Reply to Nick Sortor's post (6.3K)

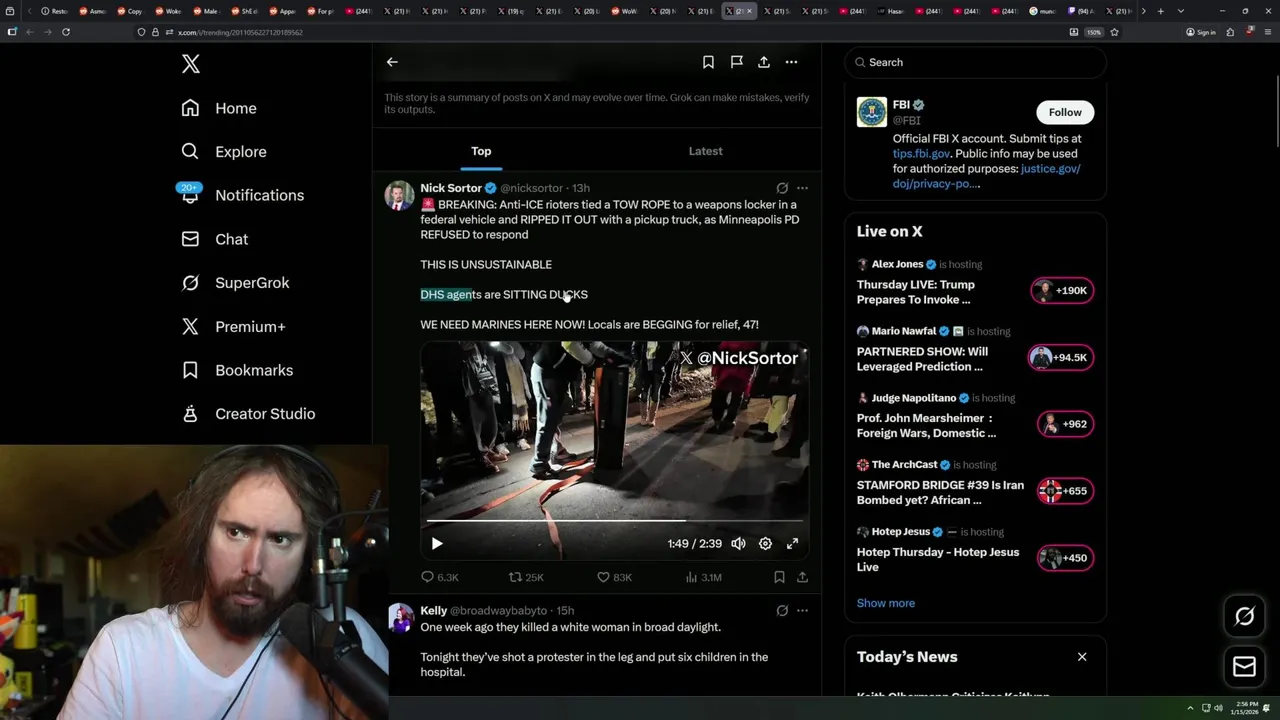point(440,577)
